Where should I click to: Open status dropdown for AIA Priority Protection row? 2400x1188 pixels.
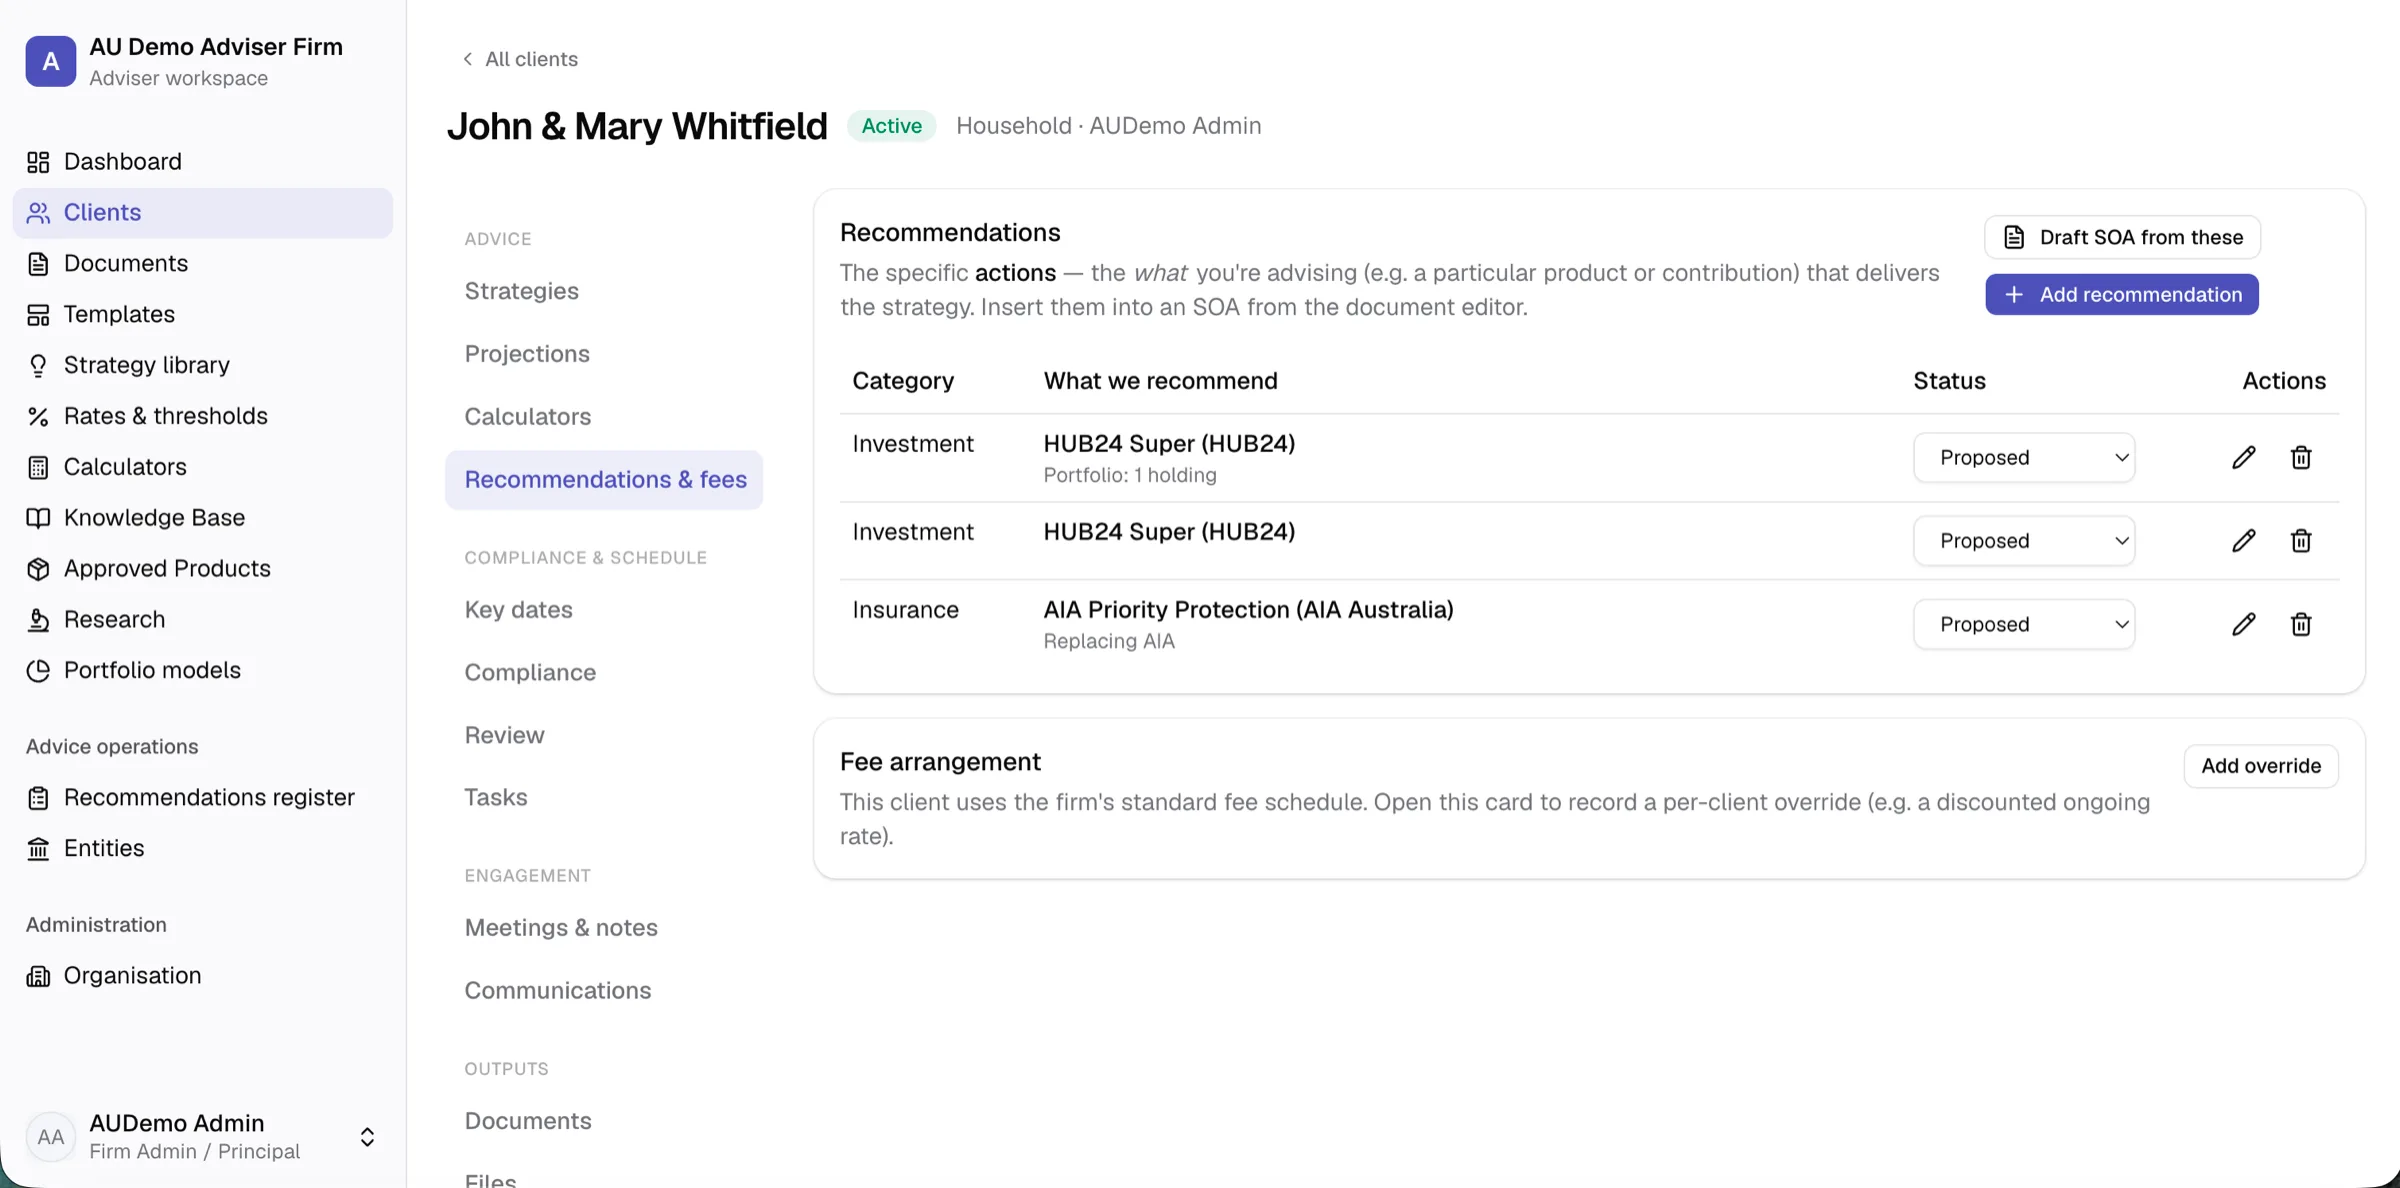2024,624
